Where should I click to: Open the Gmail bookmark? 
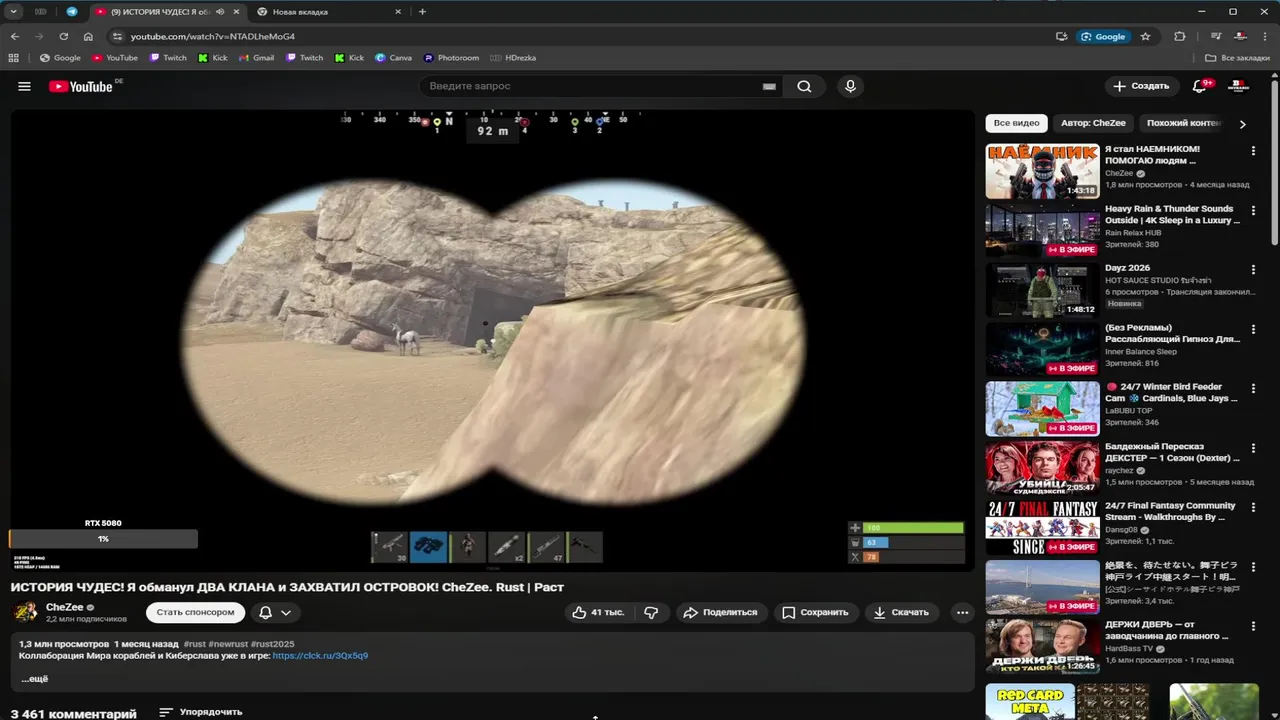pos(256,58)
